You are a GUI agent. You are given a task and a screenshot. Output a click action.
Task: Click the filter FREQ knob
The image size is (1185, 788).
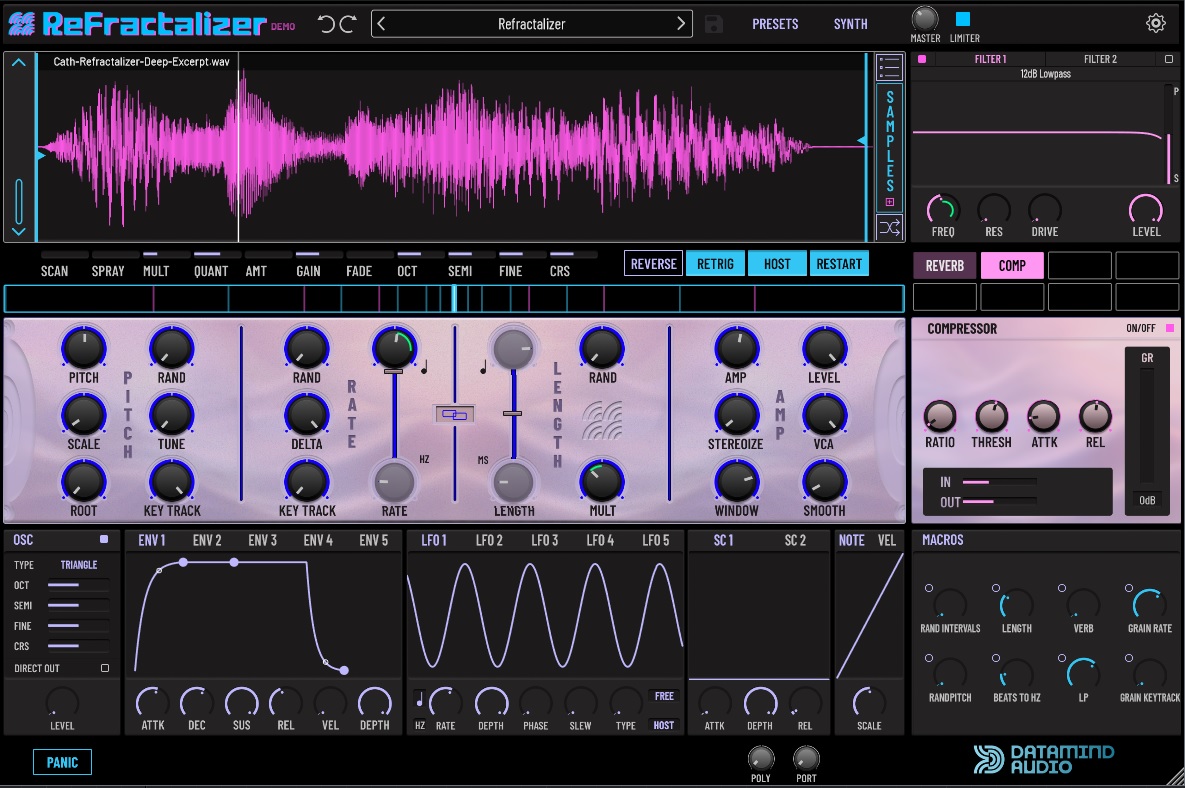click(x=942, y=209)
